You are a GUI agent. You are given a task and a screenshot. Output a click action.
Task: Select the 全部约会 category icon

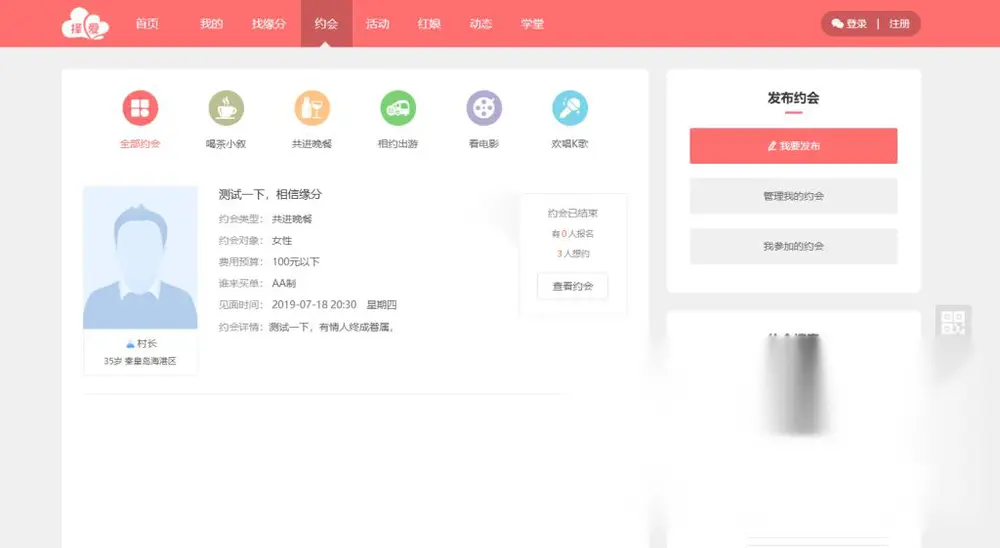pos(140,108)
